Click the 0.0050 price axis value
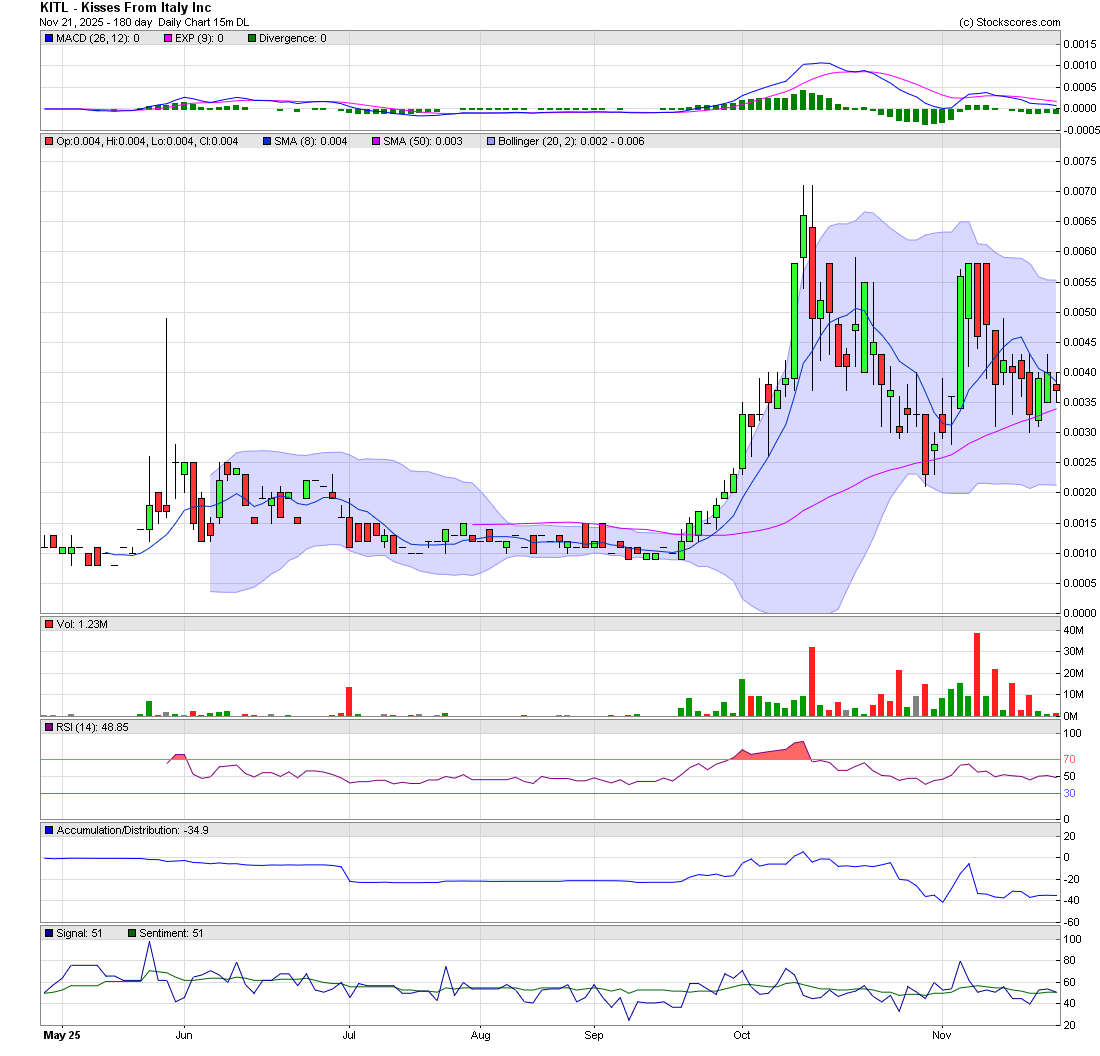Viewport: 1100px width, 1056px height. coord(1080,312)
